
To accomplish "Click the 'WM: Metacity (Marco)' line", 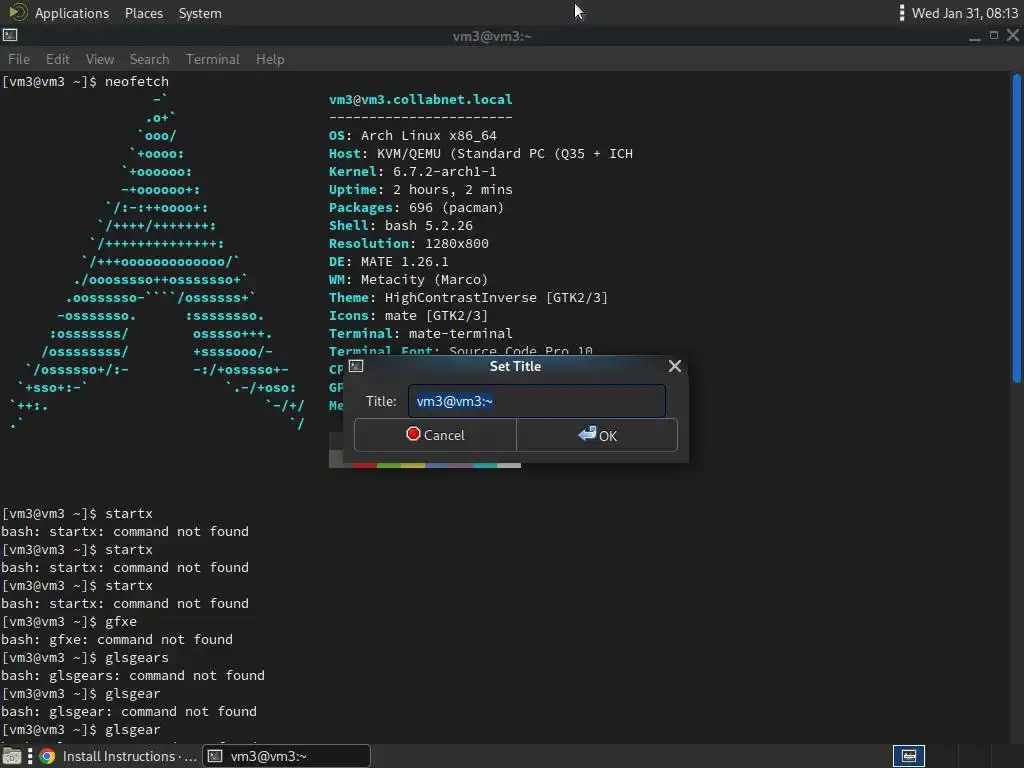I will coord(409,280).
